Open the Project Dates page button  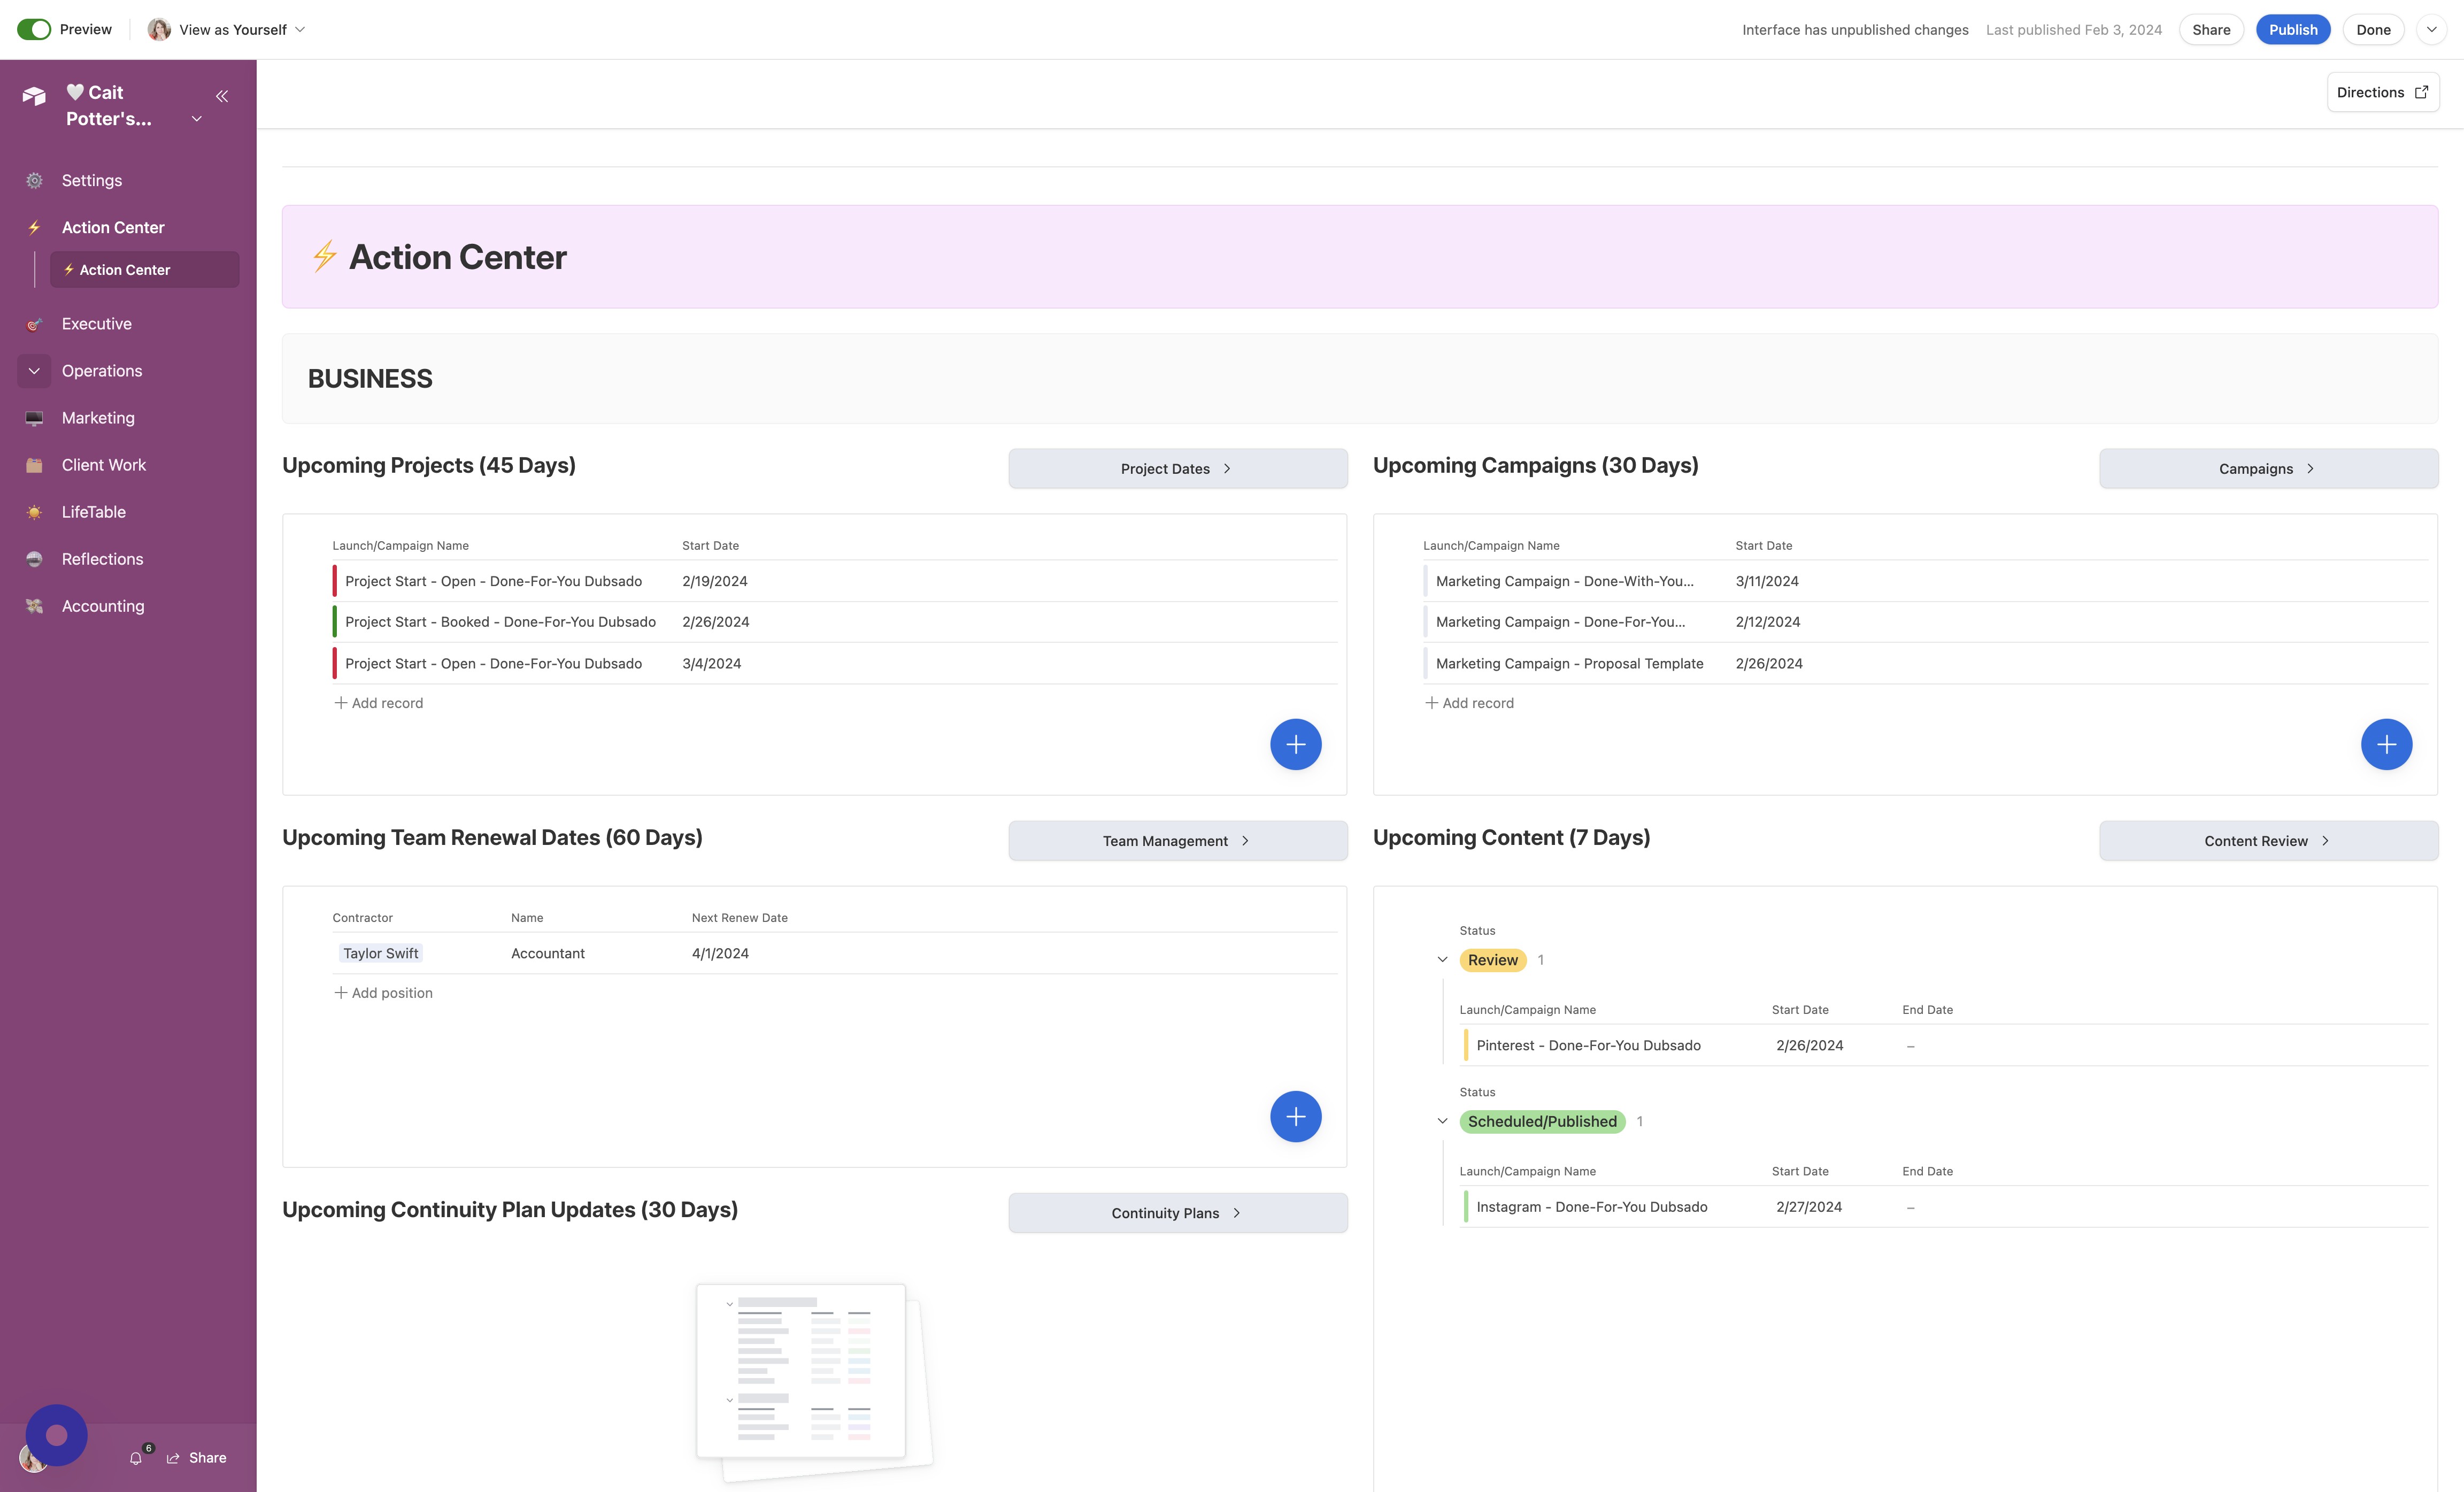1177,468
